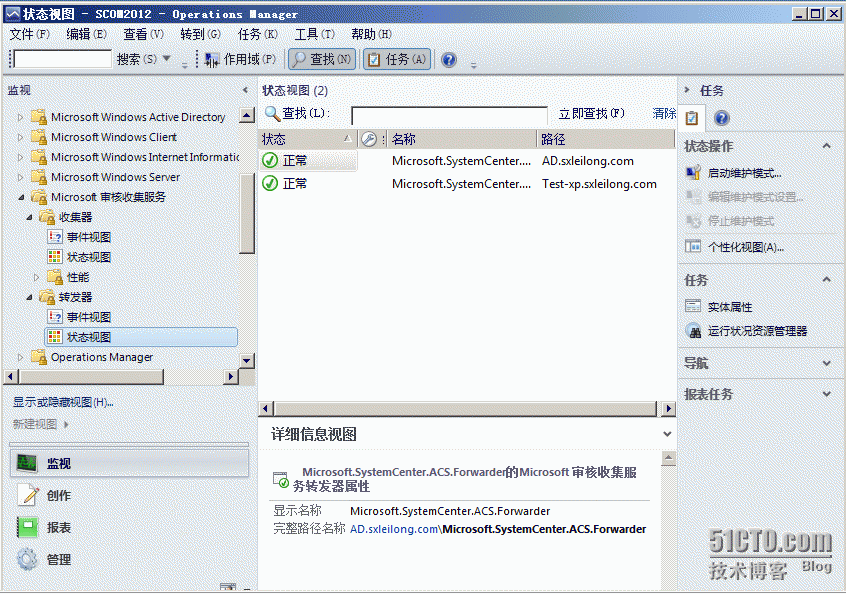This screenshot has height=594, width=846.
Task: Sort by the 状态 column header
Action: pyautogui.click(x=308, y=139)
